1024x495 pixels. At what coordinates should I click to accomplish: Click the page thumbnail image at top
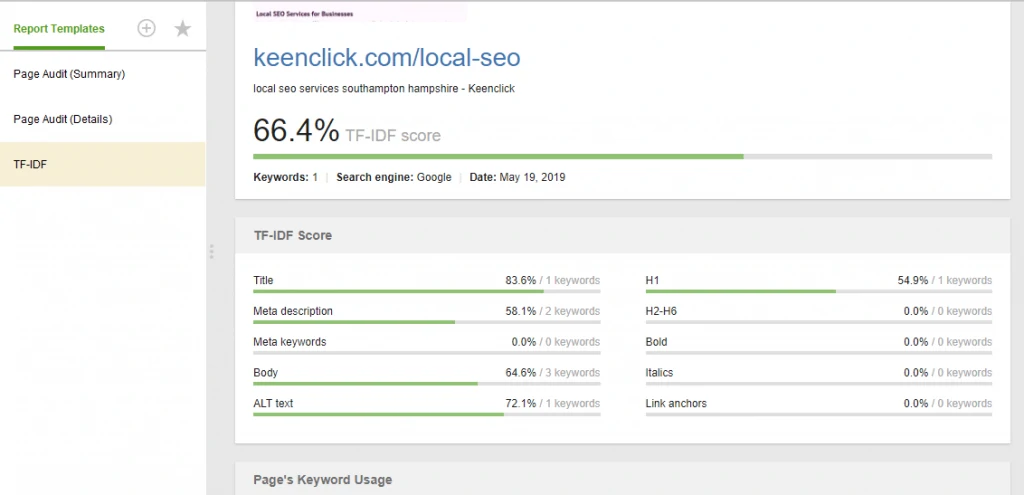[x=360, y=12]
